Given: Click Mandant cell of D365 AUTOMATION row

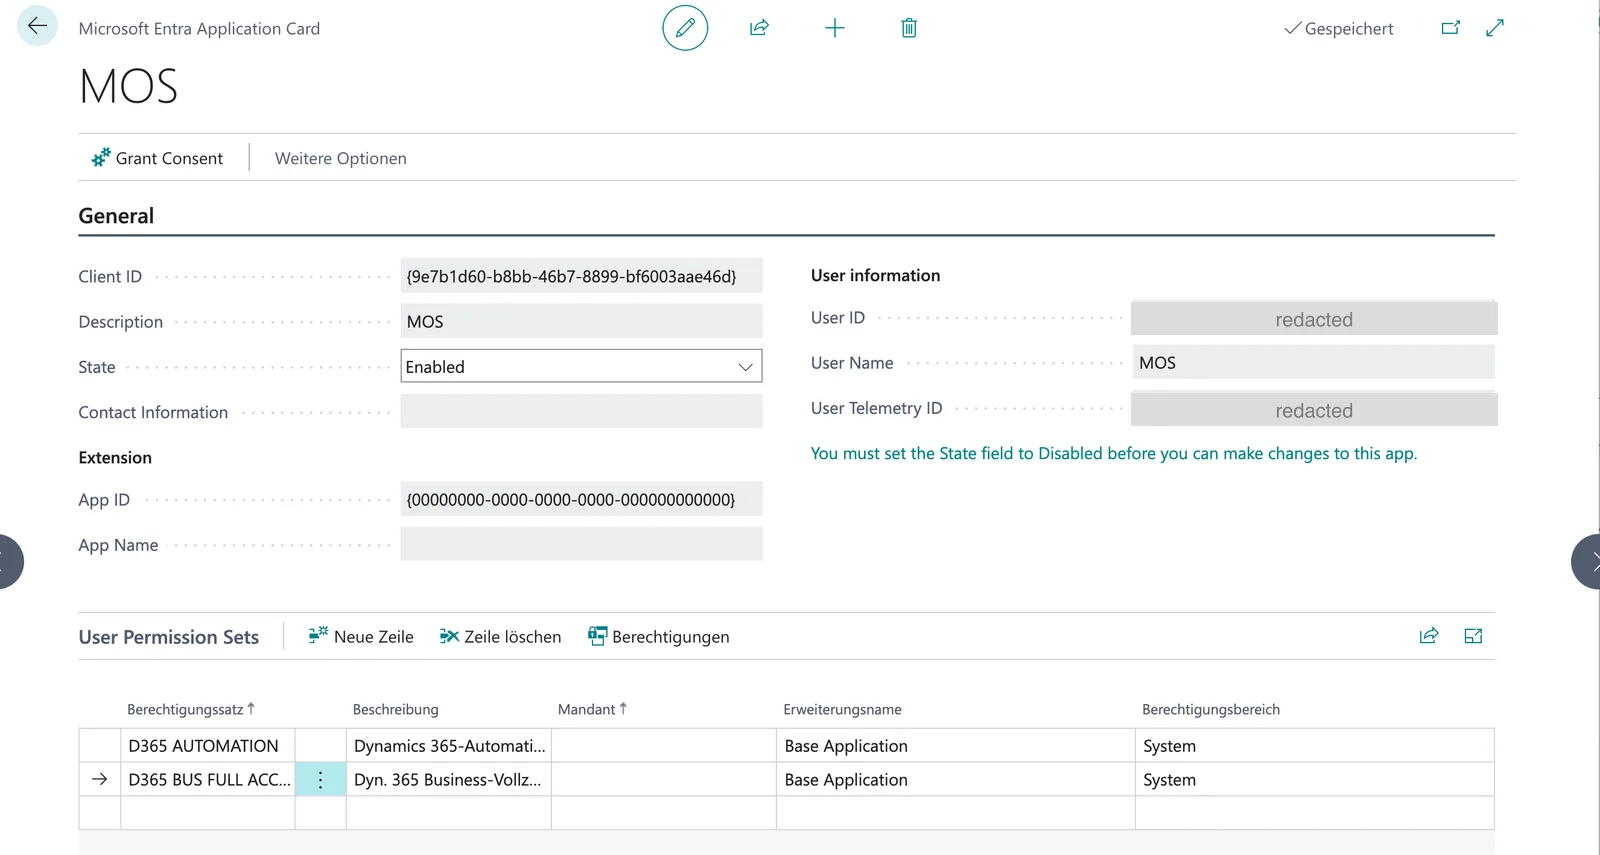Looking at the screenshot, I should (x=664, y=746).
